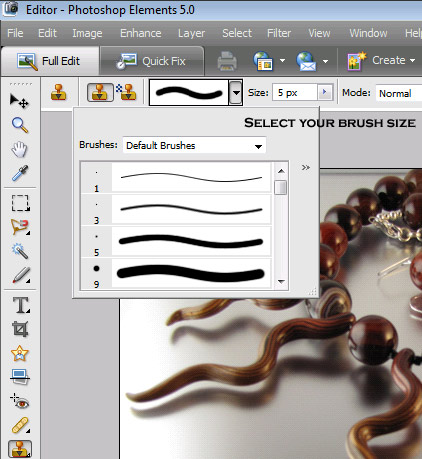Open the Default Brushes dropdown
The image size is (422, 459).
194,145
